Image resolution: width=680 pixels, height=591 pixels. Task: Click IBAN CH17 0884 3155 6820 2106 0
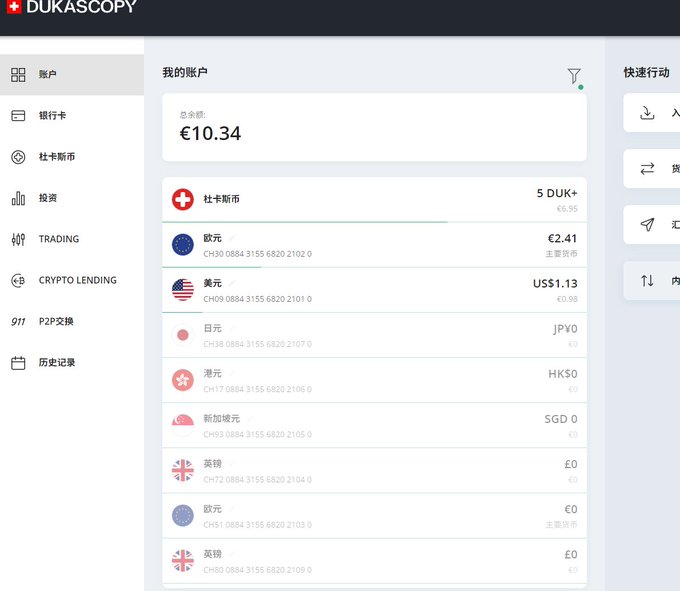(258, 389)
